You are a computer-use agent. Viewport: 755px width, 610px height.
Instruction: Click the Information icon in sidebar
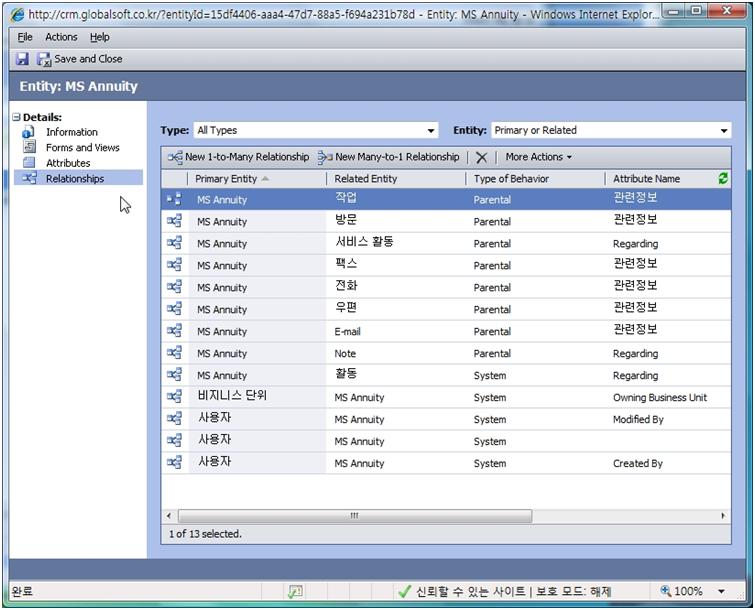coord(28,131)
